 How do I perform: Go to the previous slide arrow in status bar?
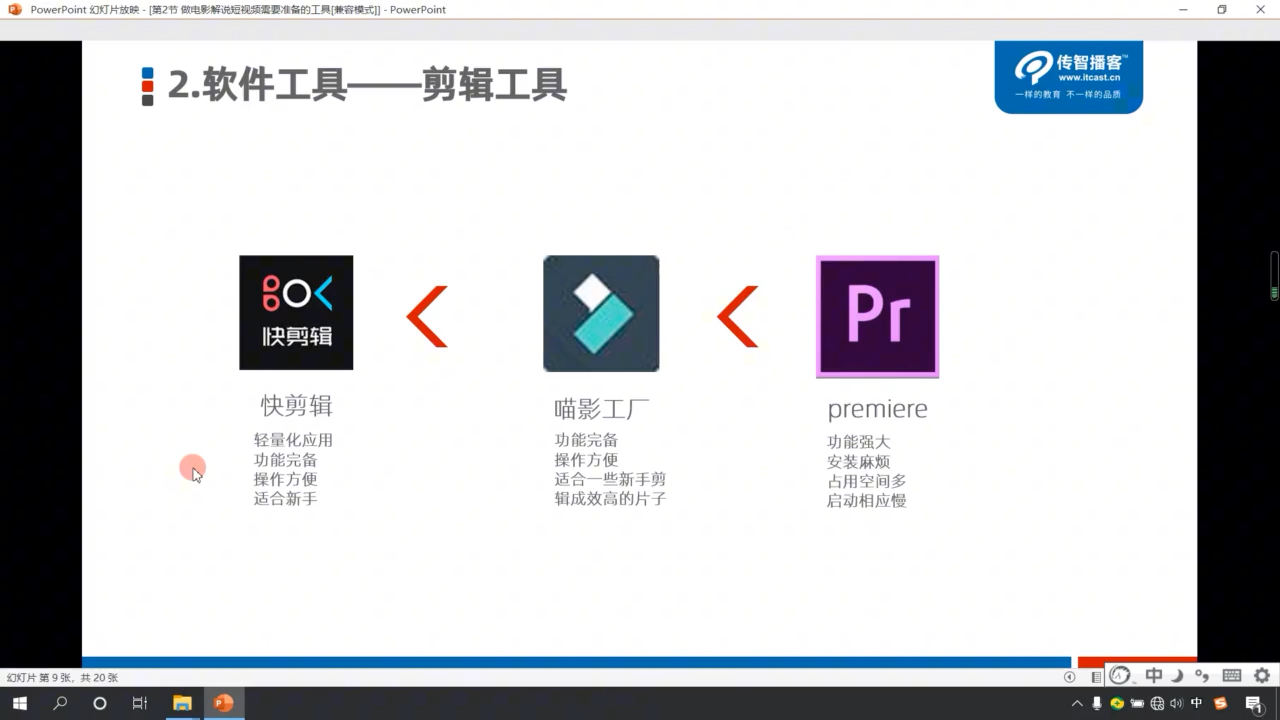(1070, 677)
